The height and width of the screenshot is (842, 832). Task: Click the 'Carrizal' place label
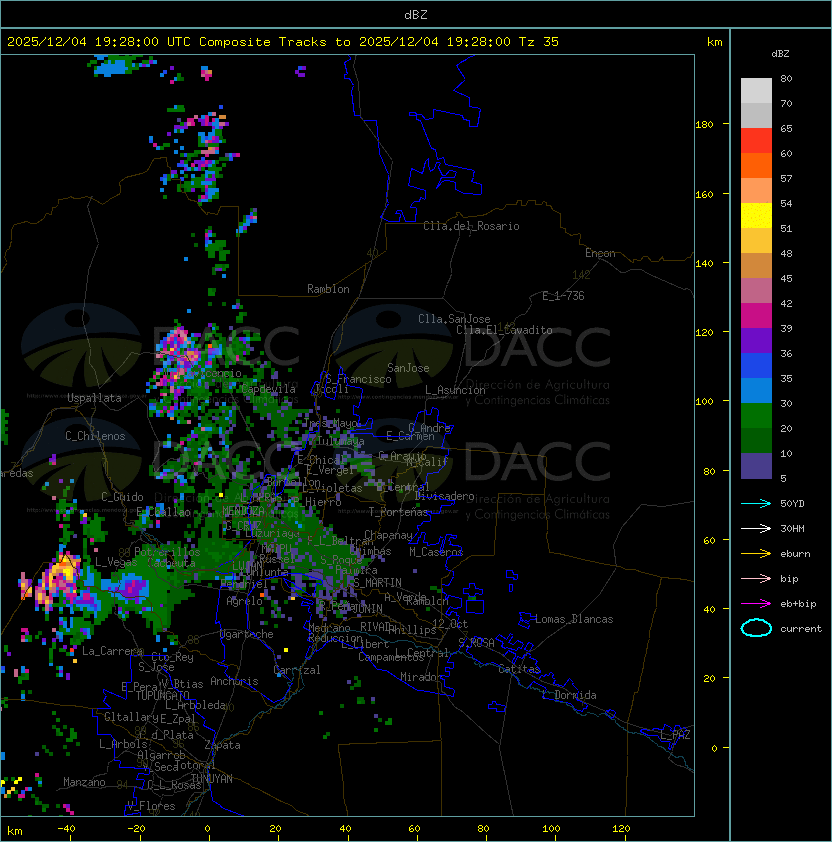[x=297, y=670]
